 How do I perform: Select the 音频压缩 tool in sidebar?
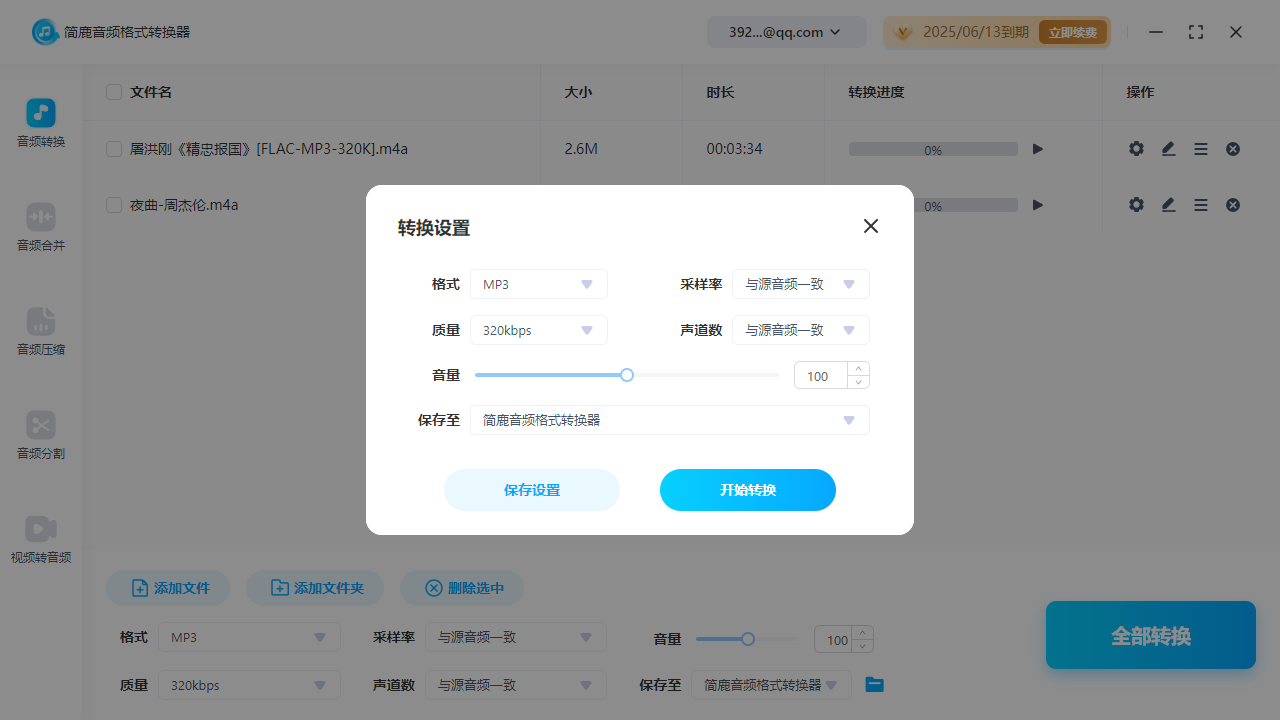coord(40,331)
